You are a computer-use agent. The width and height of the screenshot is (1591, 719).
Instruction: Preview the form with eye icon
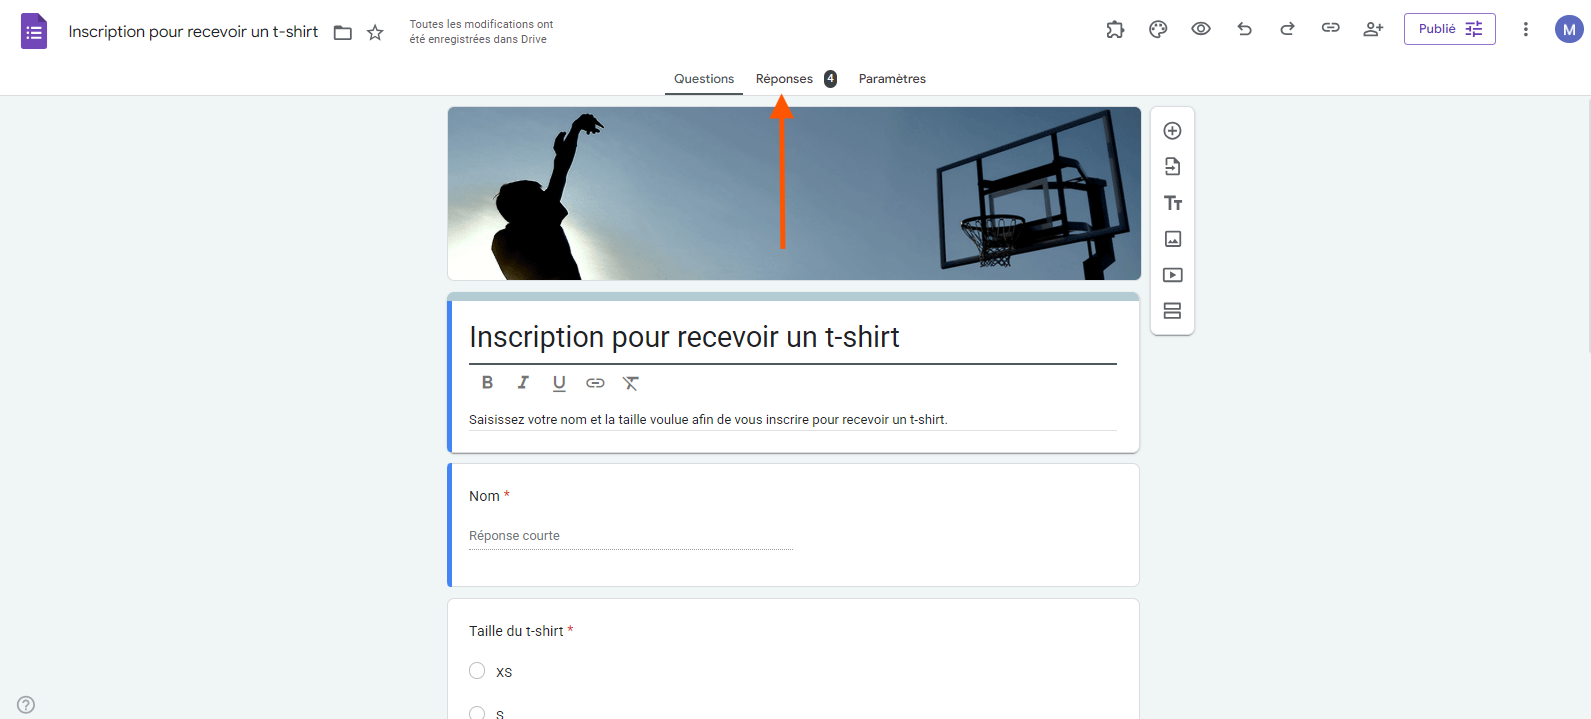1201,29
